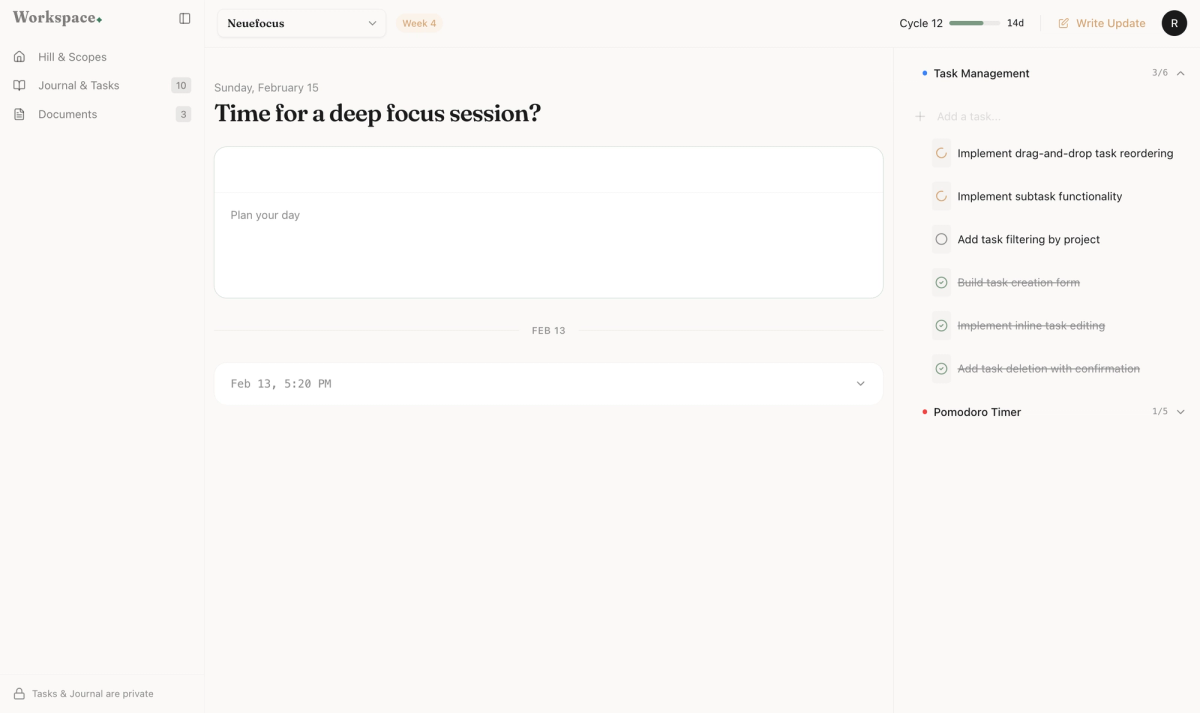Open the Neuefocus workspace dropdown

300,23
